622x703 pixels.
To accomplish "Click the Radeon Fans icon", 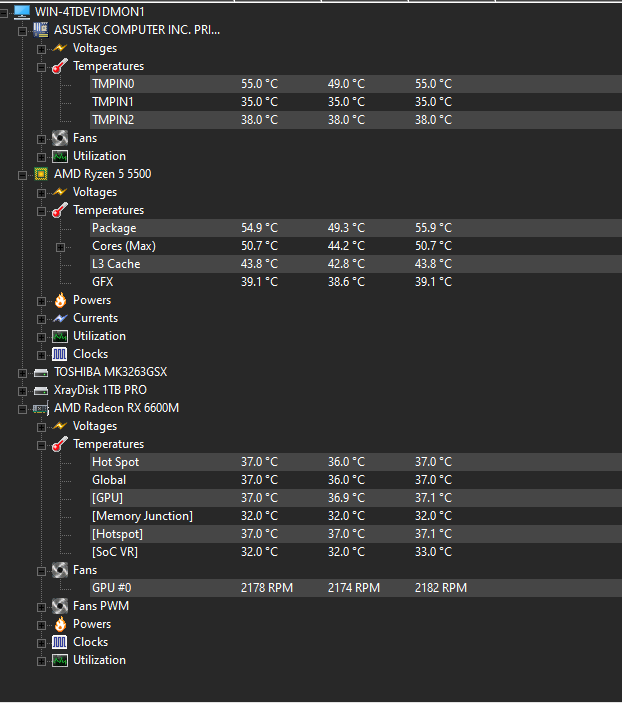I will (60, 570).
